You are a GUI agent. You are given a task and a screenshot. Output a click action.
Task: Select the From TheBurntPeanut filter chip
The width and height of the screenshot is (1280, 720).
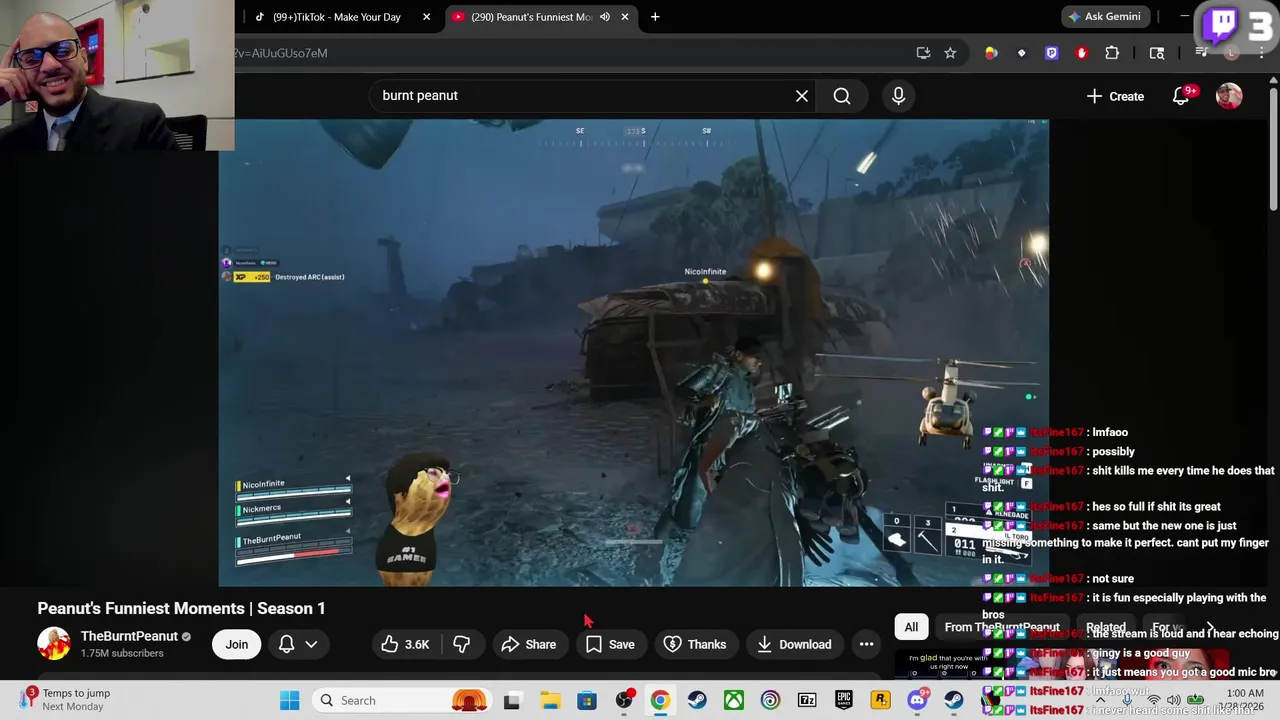1002,627
